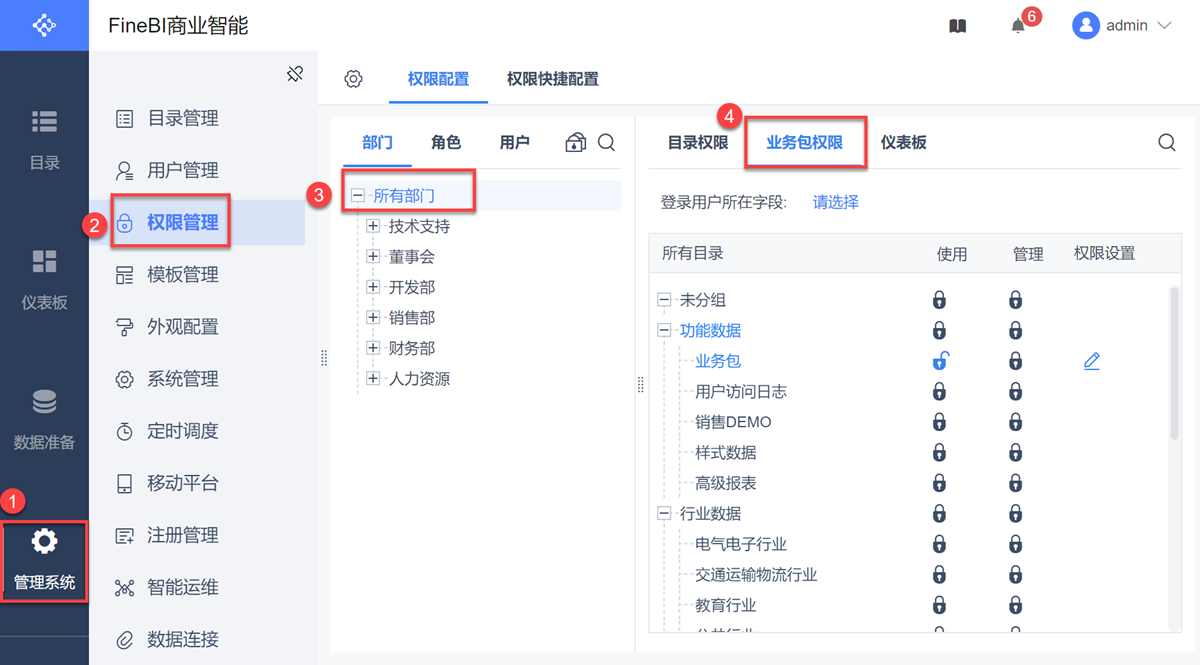Click the notification bell icon
This screenshot has width=1200, height=665.
pos(1018,26)
